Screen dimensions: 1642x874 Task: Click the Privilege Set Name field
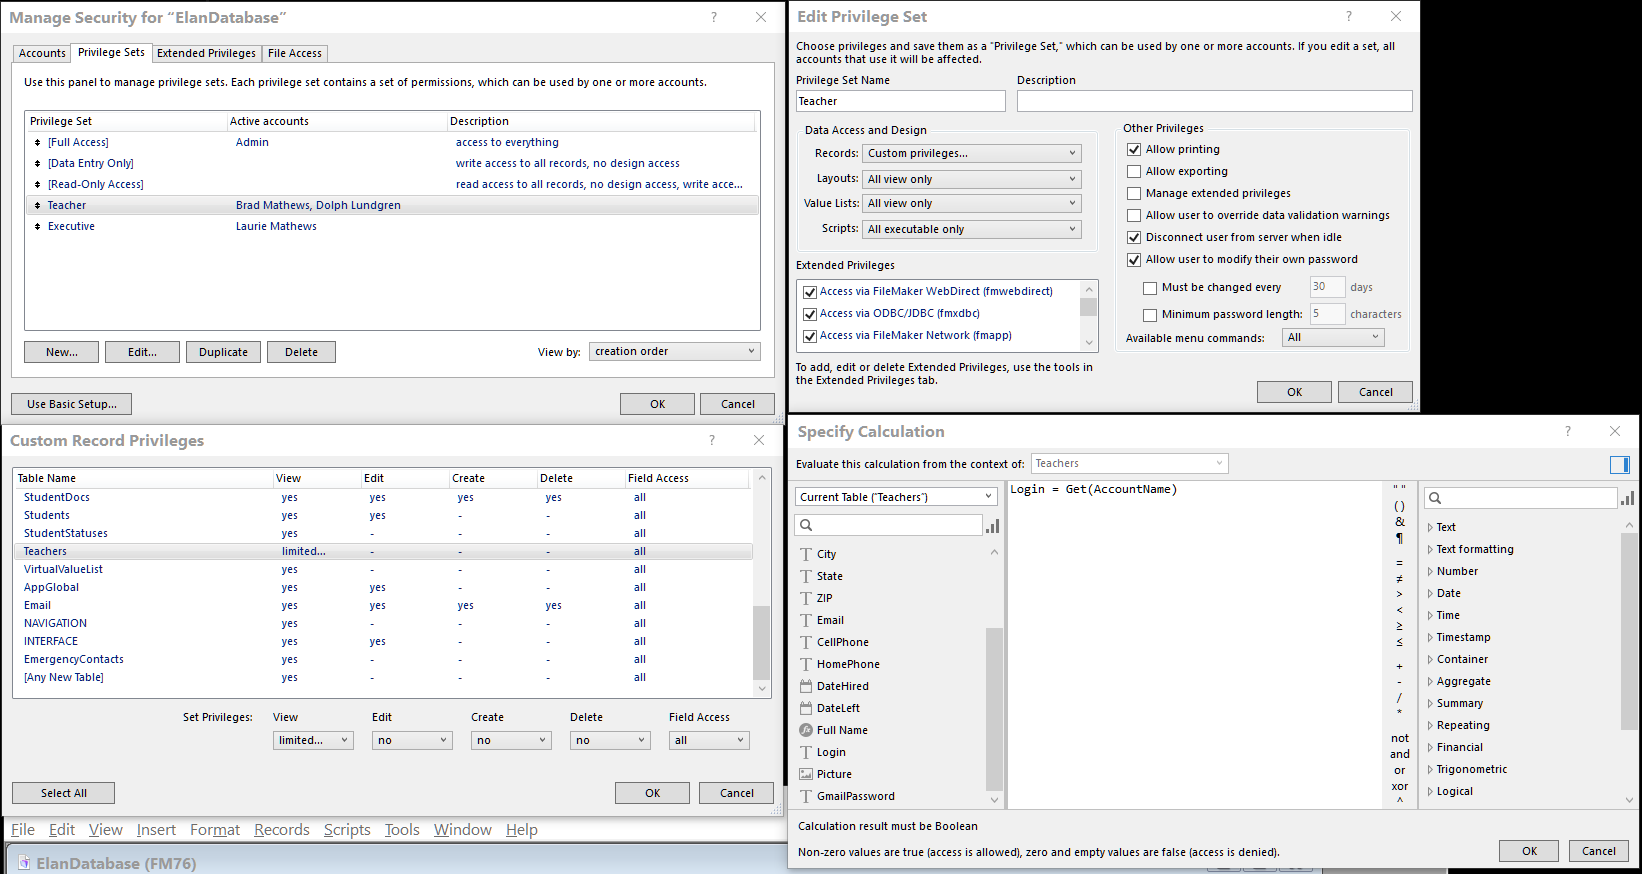(x=900, y=101)
